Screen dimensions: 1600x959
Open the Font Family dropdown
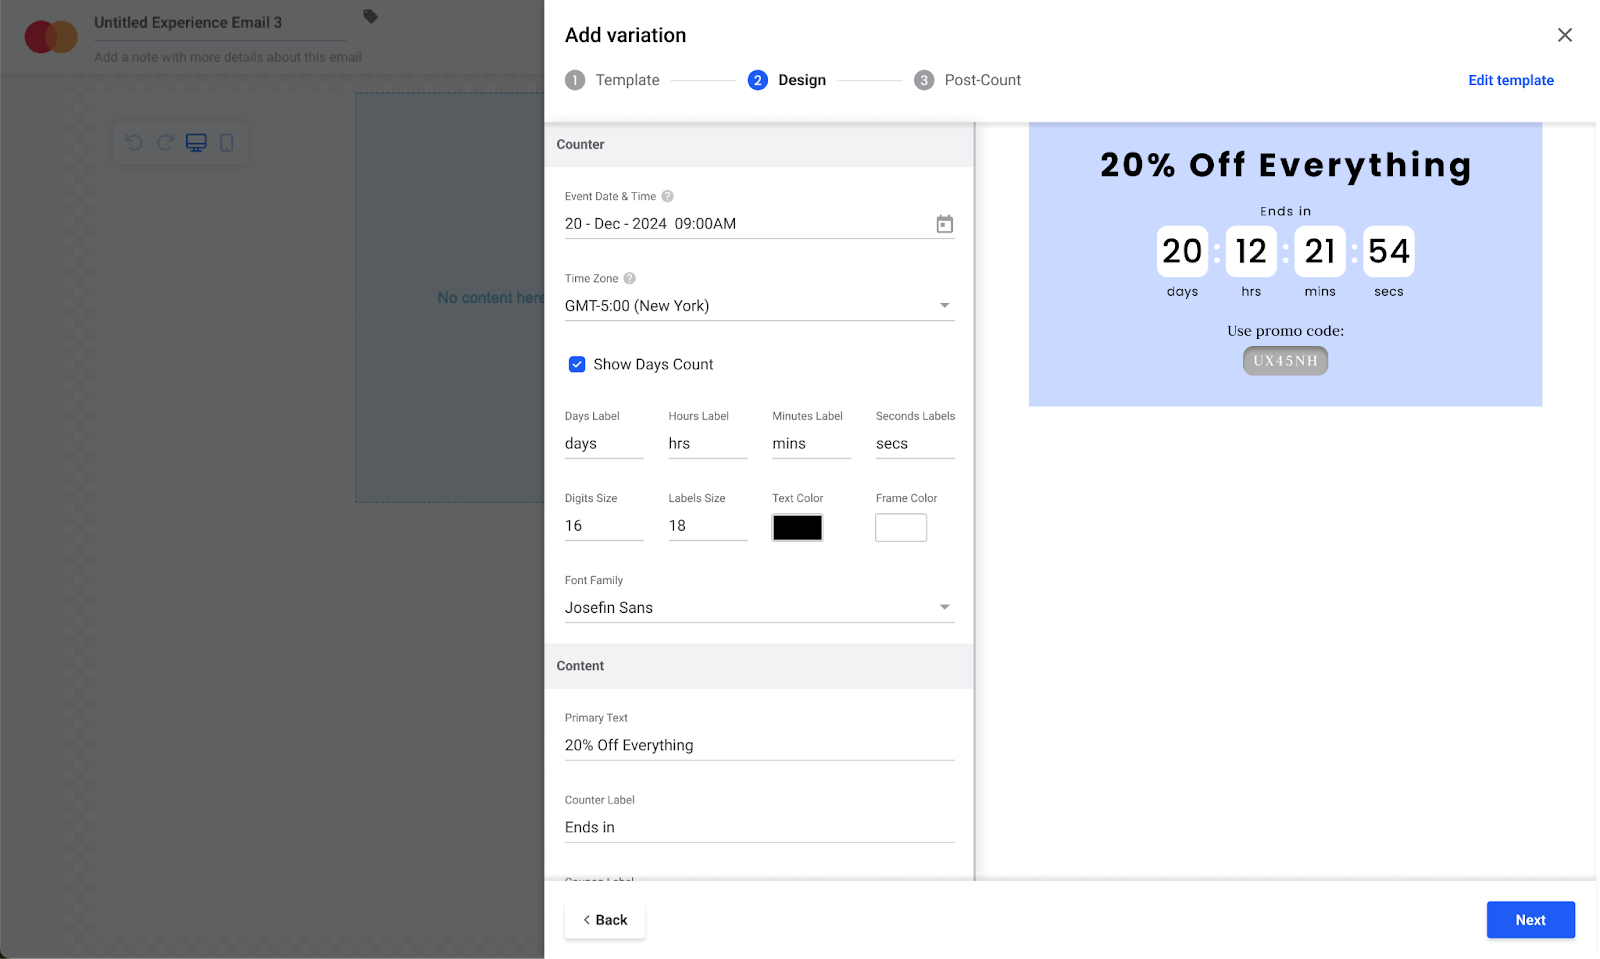click(759, 608)
